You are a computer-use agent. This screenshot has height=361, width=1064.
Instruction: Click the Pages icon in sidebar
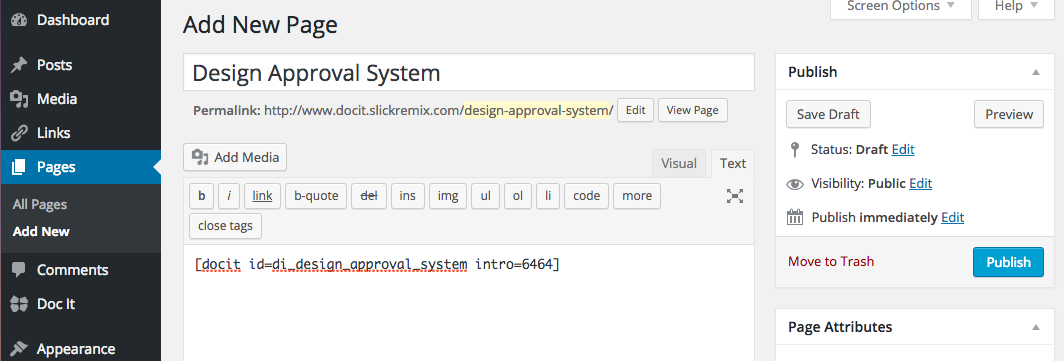pos(19,167)
